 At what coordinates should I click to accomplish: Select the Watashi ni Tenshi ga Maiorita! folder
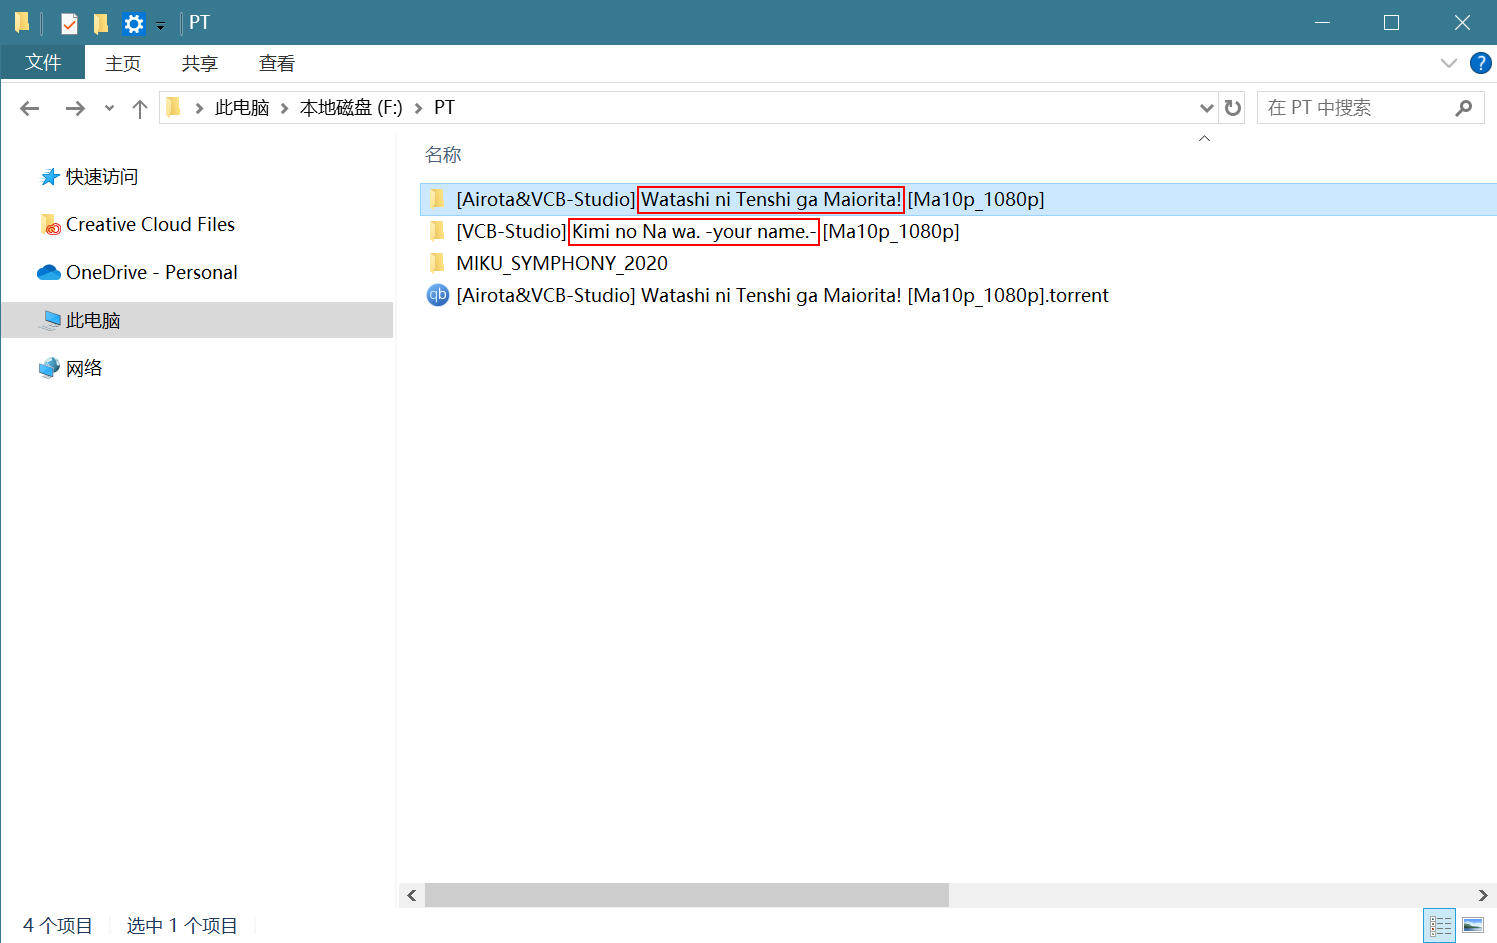pyautogui.click(x=958, y=199)
